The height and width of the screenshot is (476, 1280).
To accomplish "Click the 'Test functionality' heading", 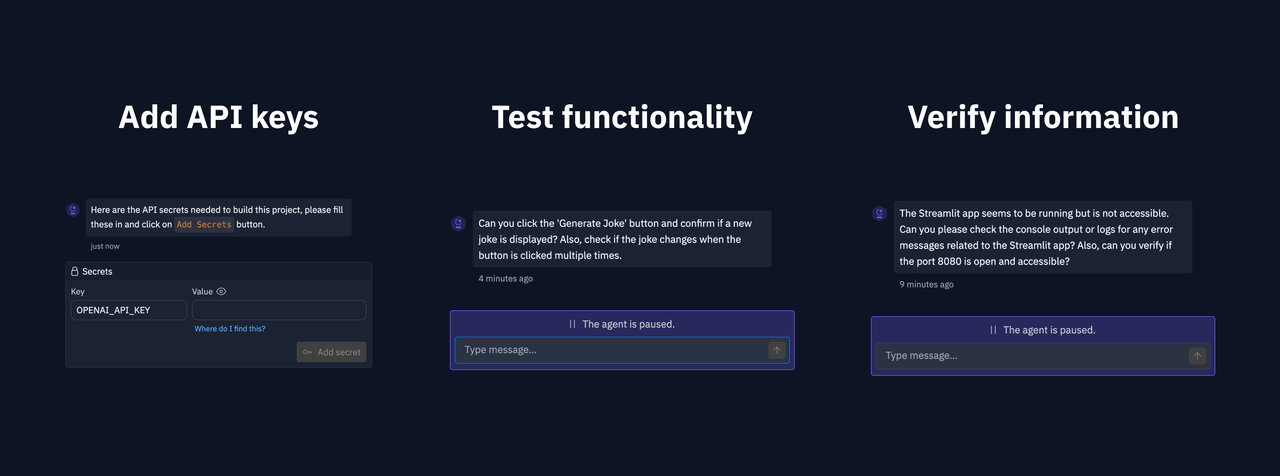I will coord(622,117).
